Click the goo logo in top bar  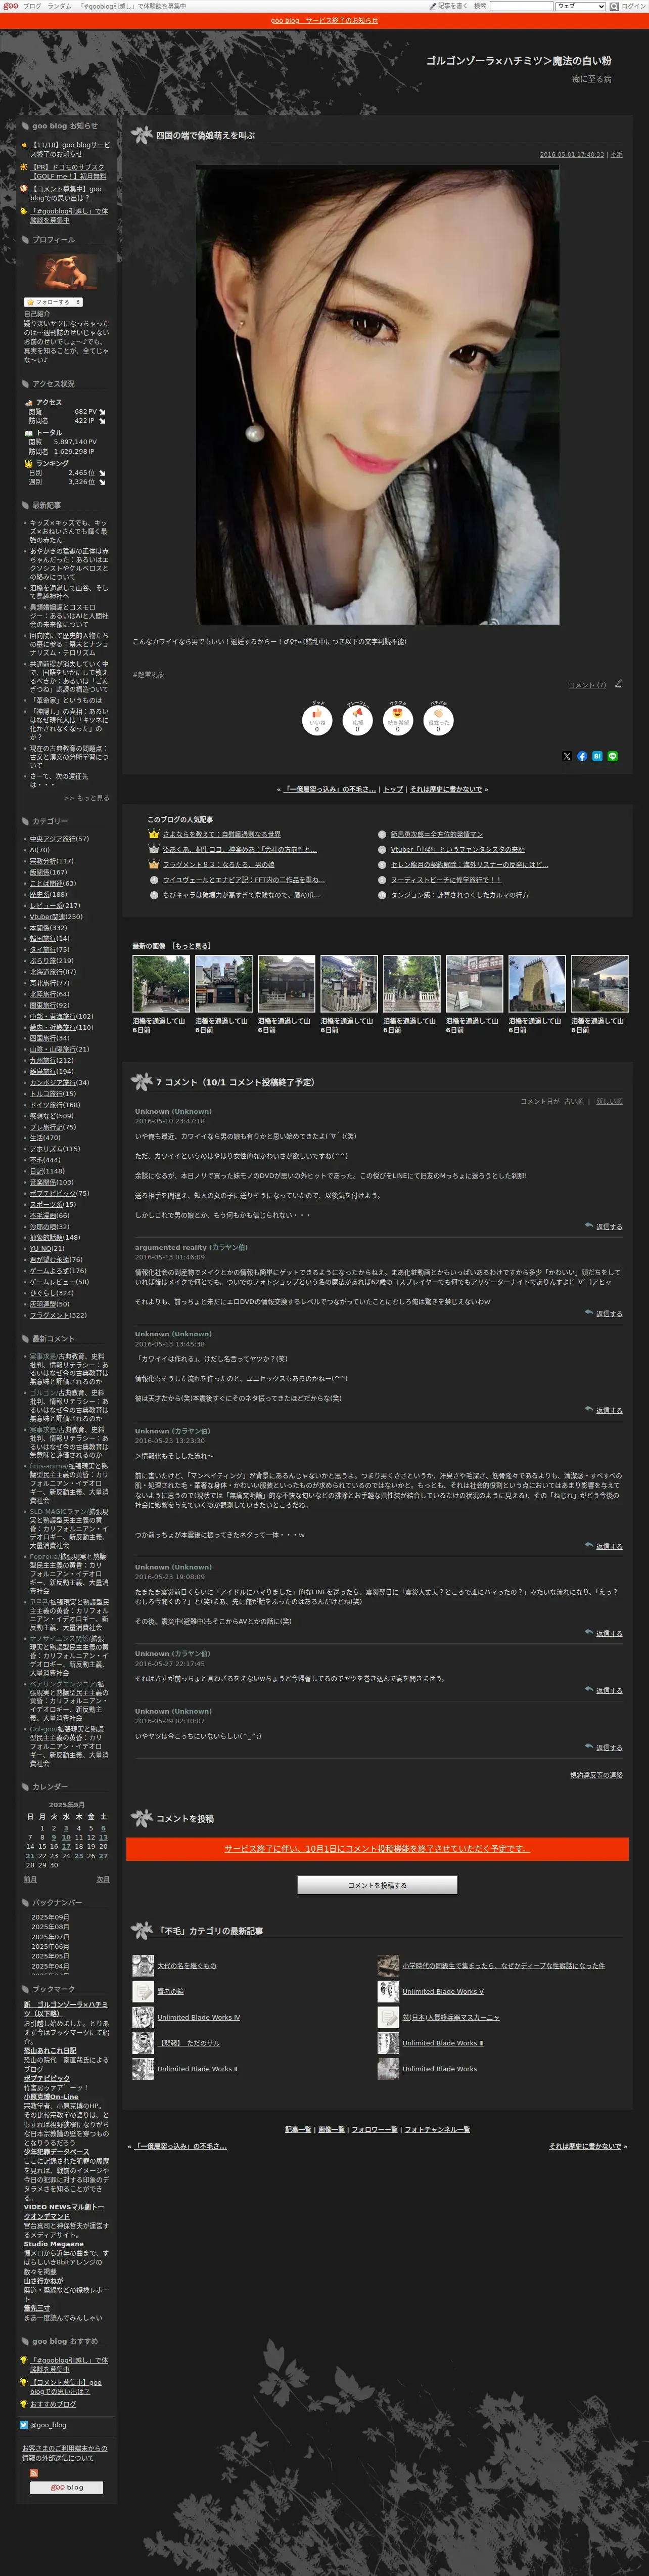click(x=10, y=6)
